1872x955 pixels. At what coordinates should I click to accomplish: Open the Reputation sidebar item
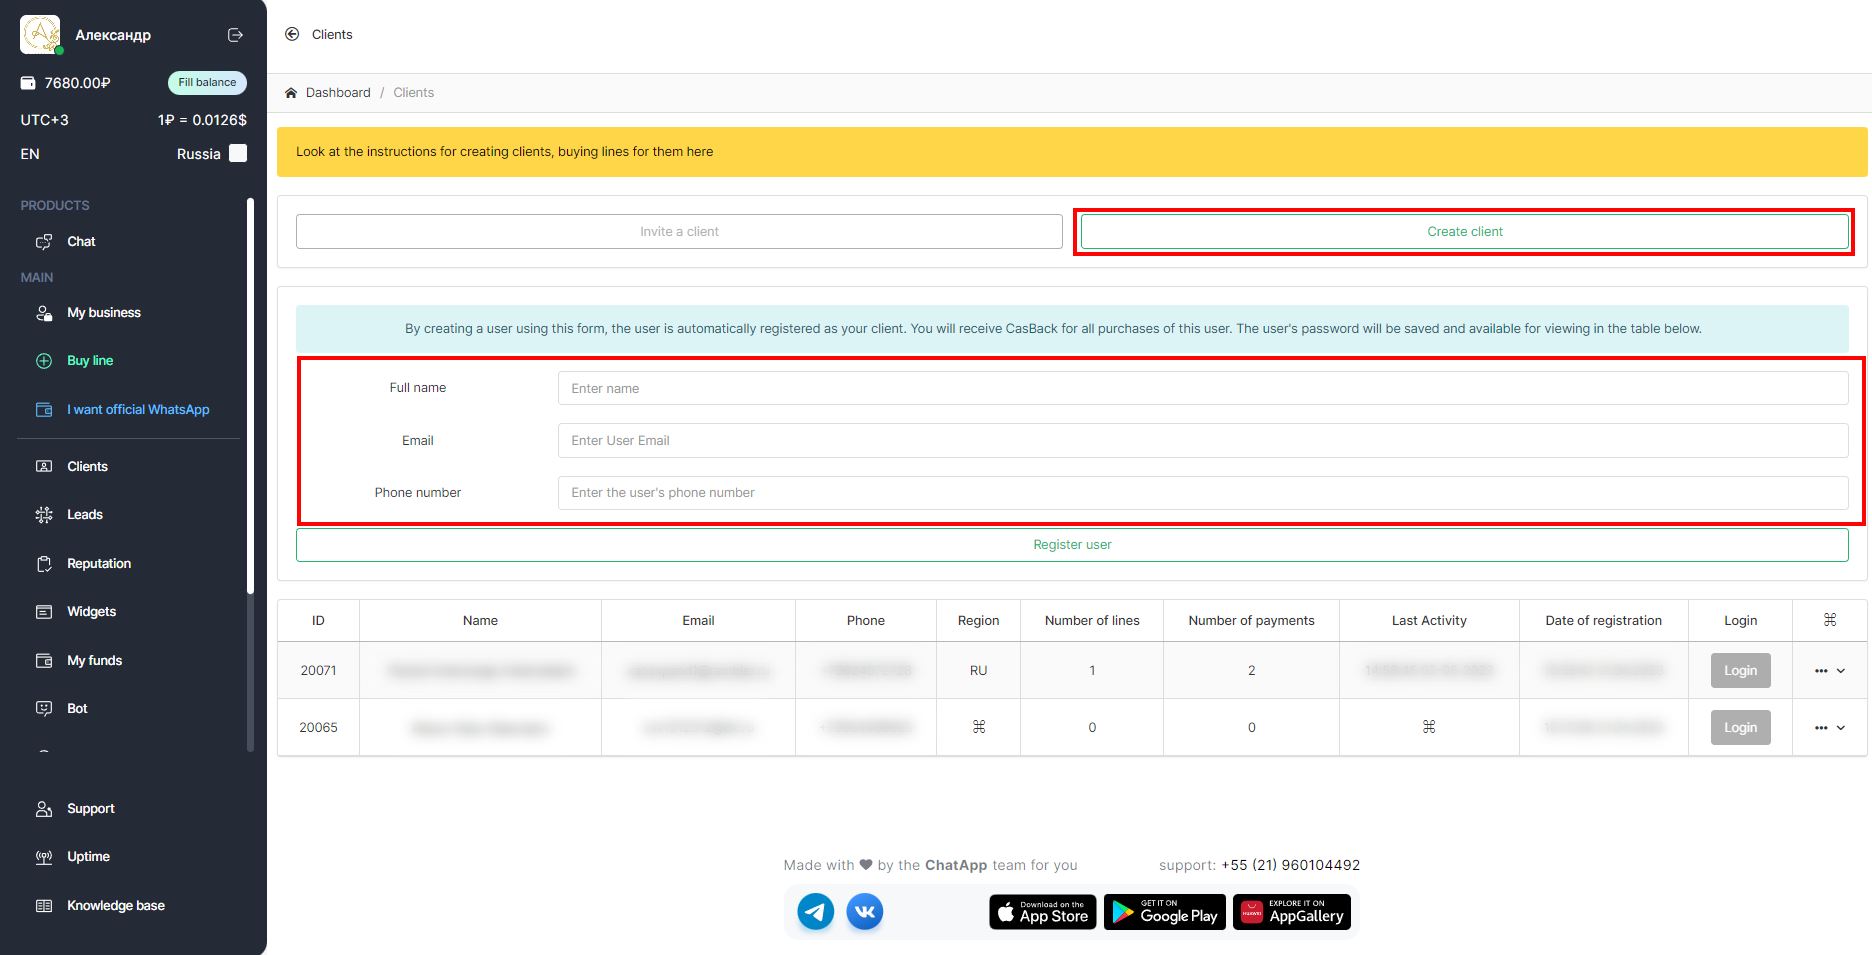(98, 564)
